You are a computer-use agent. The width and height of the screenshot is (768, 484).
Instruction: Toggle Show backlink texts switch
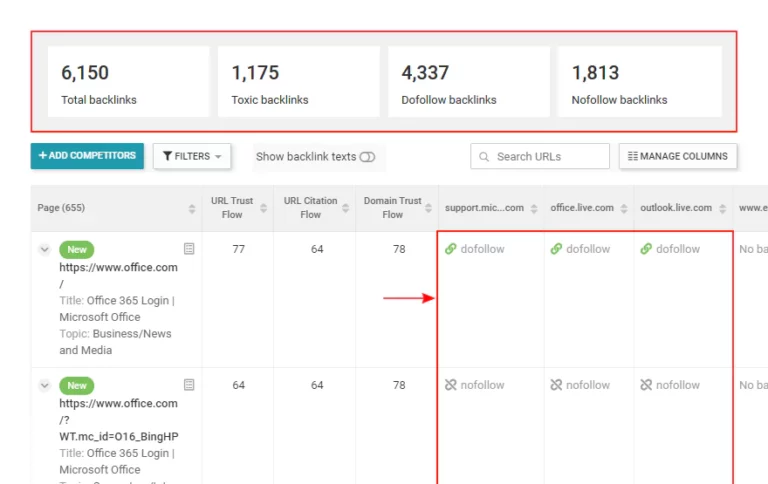(367, 157)
